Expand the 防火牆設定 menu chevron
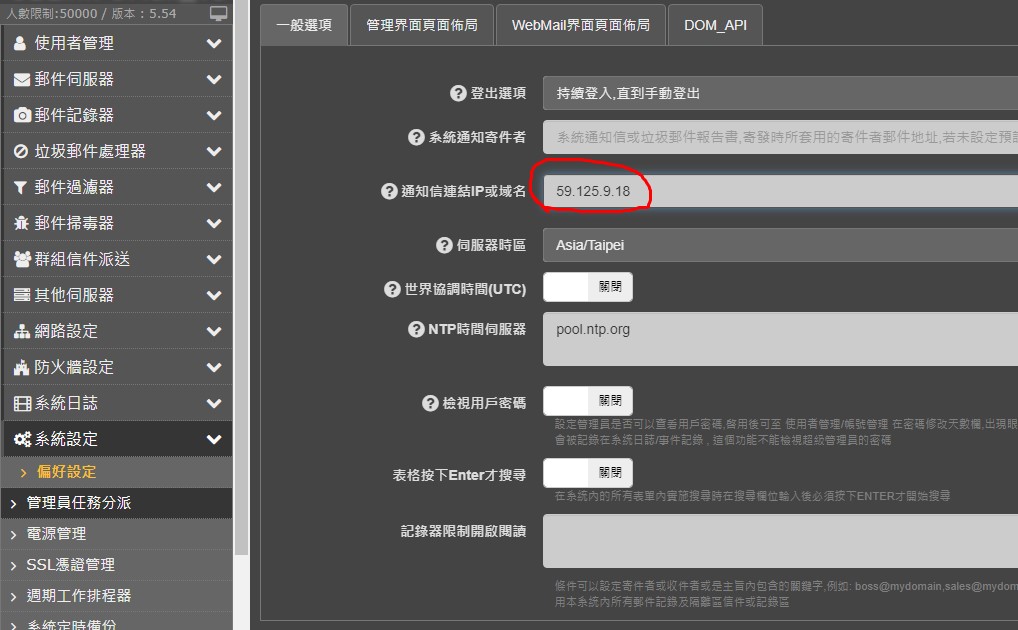 [213, 367]
